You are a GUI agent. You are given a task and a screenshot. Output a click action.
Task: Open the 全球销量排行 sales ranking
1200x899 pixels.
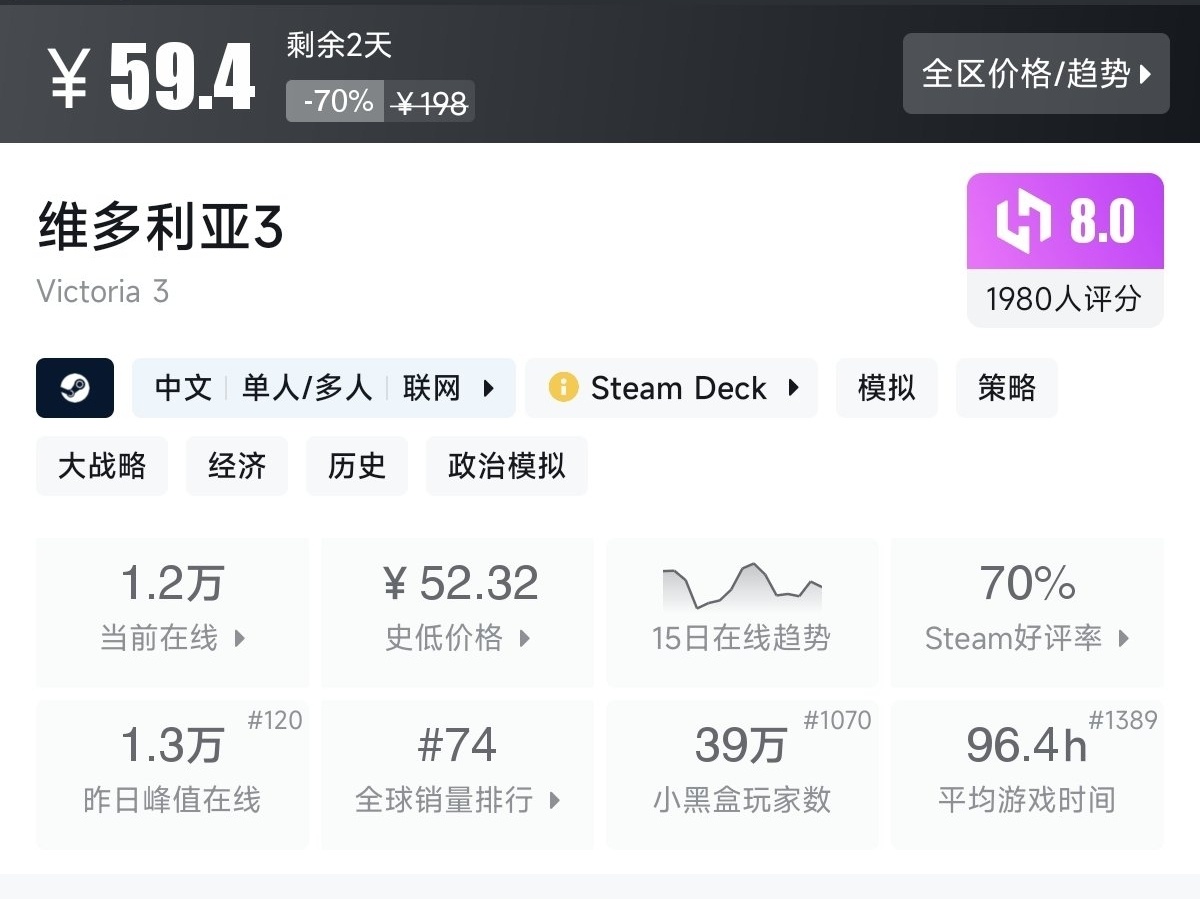click(458, 774)
